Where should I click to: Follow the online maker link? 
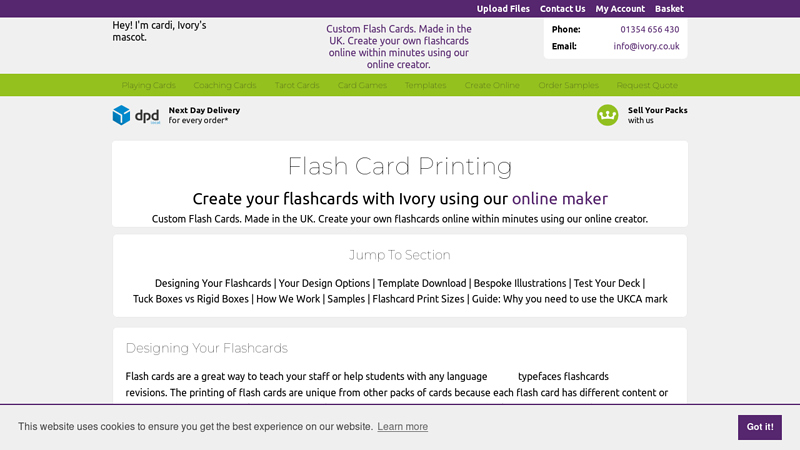pyautogui.click(x=560, y=198)
